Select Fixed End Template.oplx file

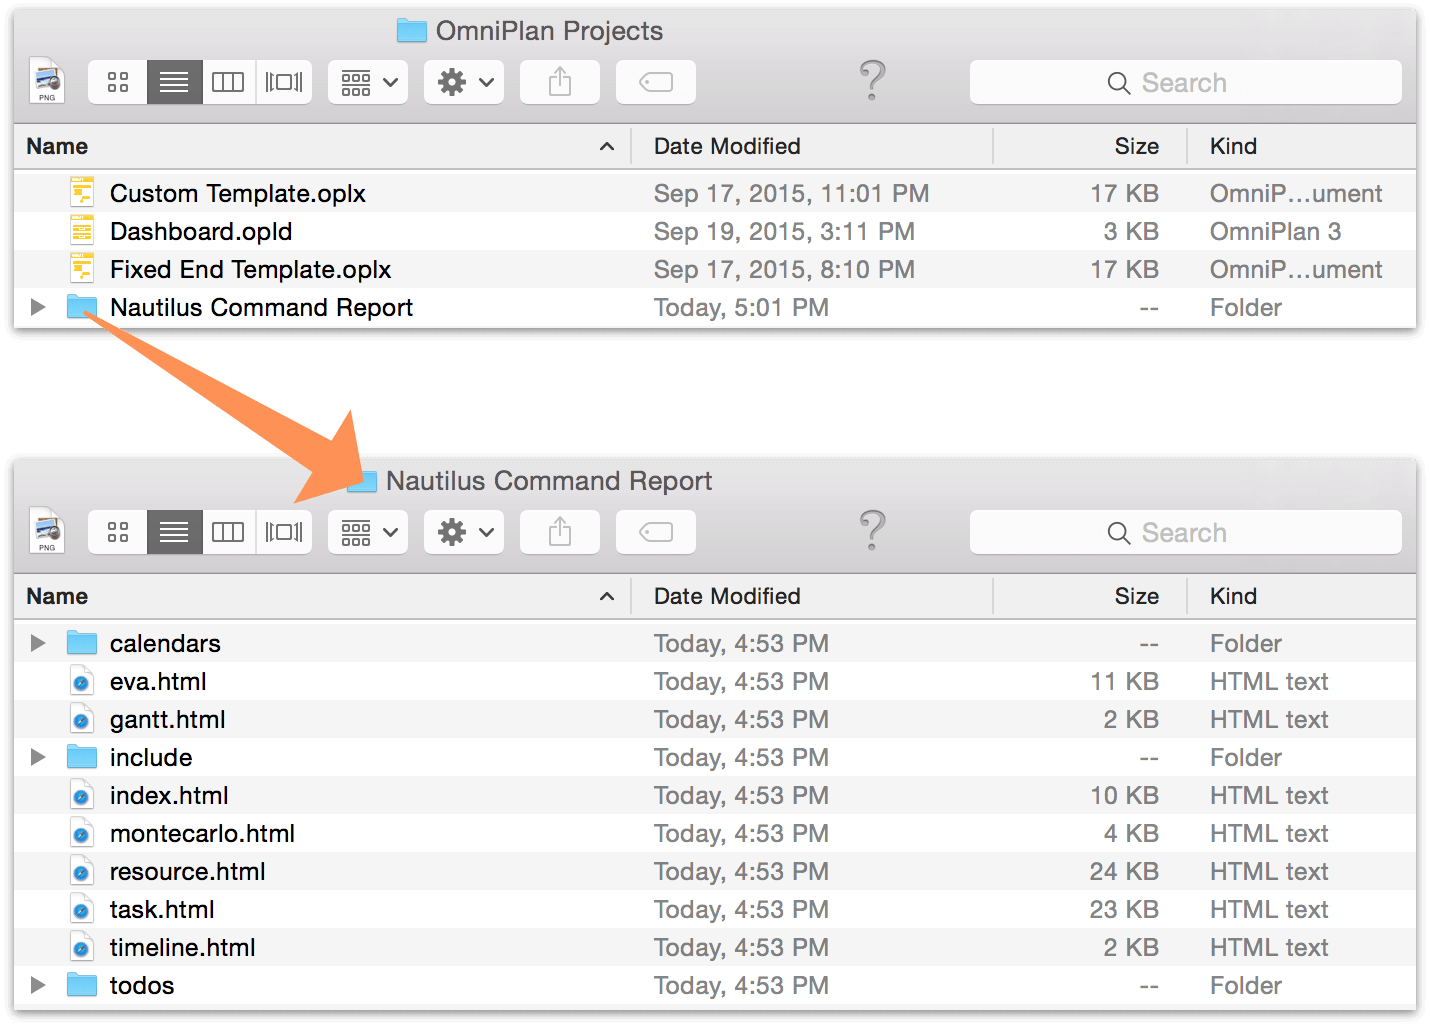[251, 269]
